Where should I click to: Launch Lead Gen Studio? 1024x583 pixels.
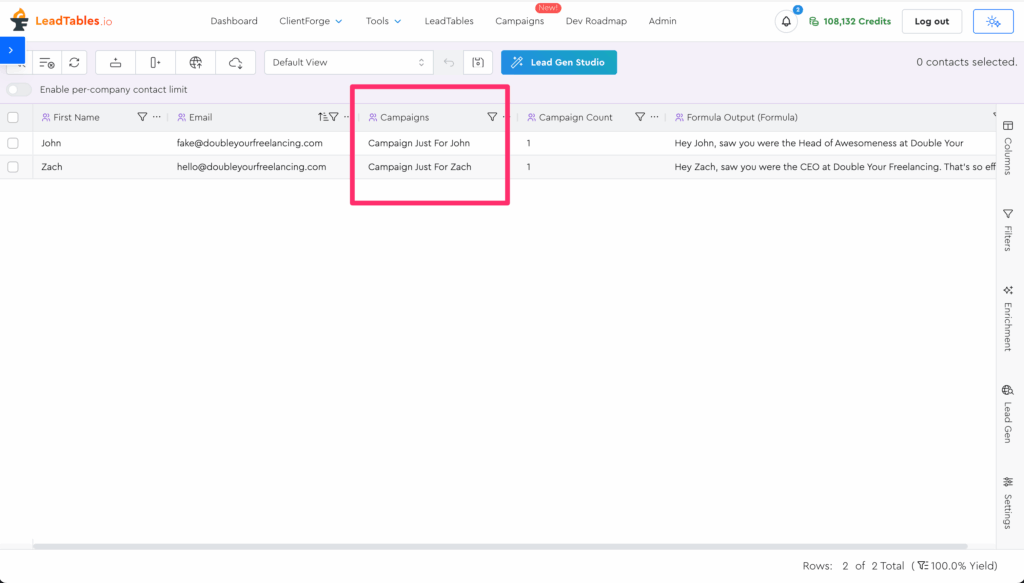coord(559,62)
